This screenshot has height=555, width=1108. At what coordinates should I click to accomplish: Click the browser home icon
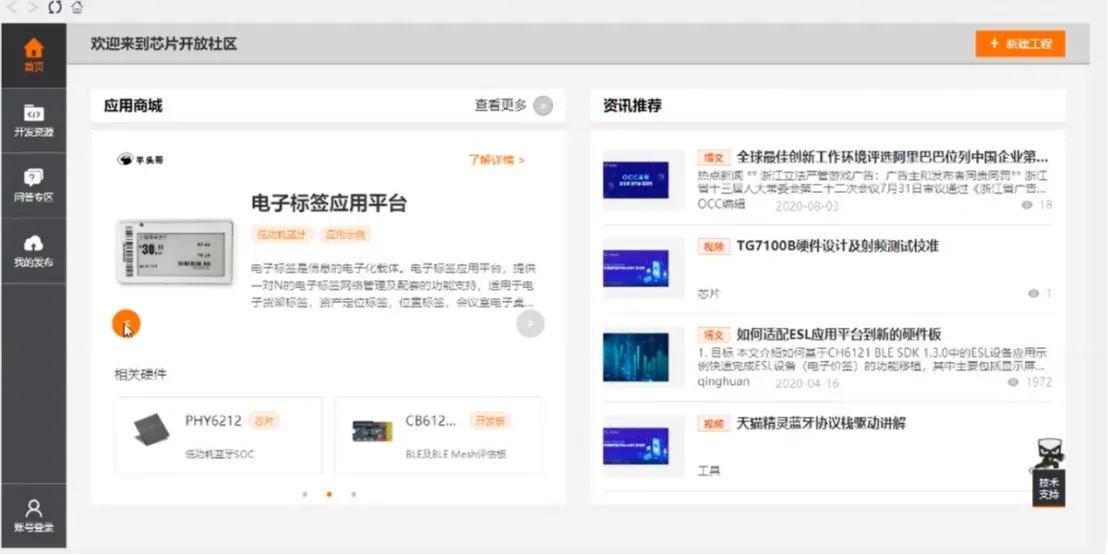(77, 8)
